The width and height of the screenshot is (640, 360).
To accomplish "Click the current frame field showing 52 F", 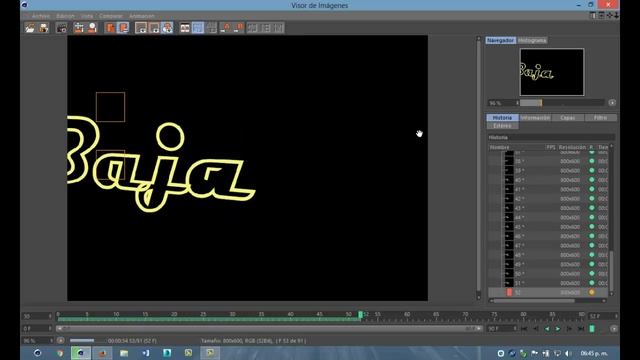I will pos(603,316).
